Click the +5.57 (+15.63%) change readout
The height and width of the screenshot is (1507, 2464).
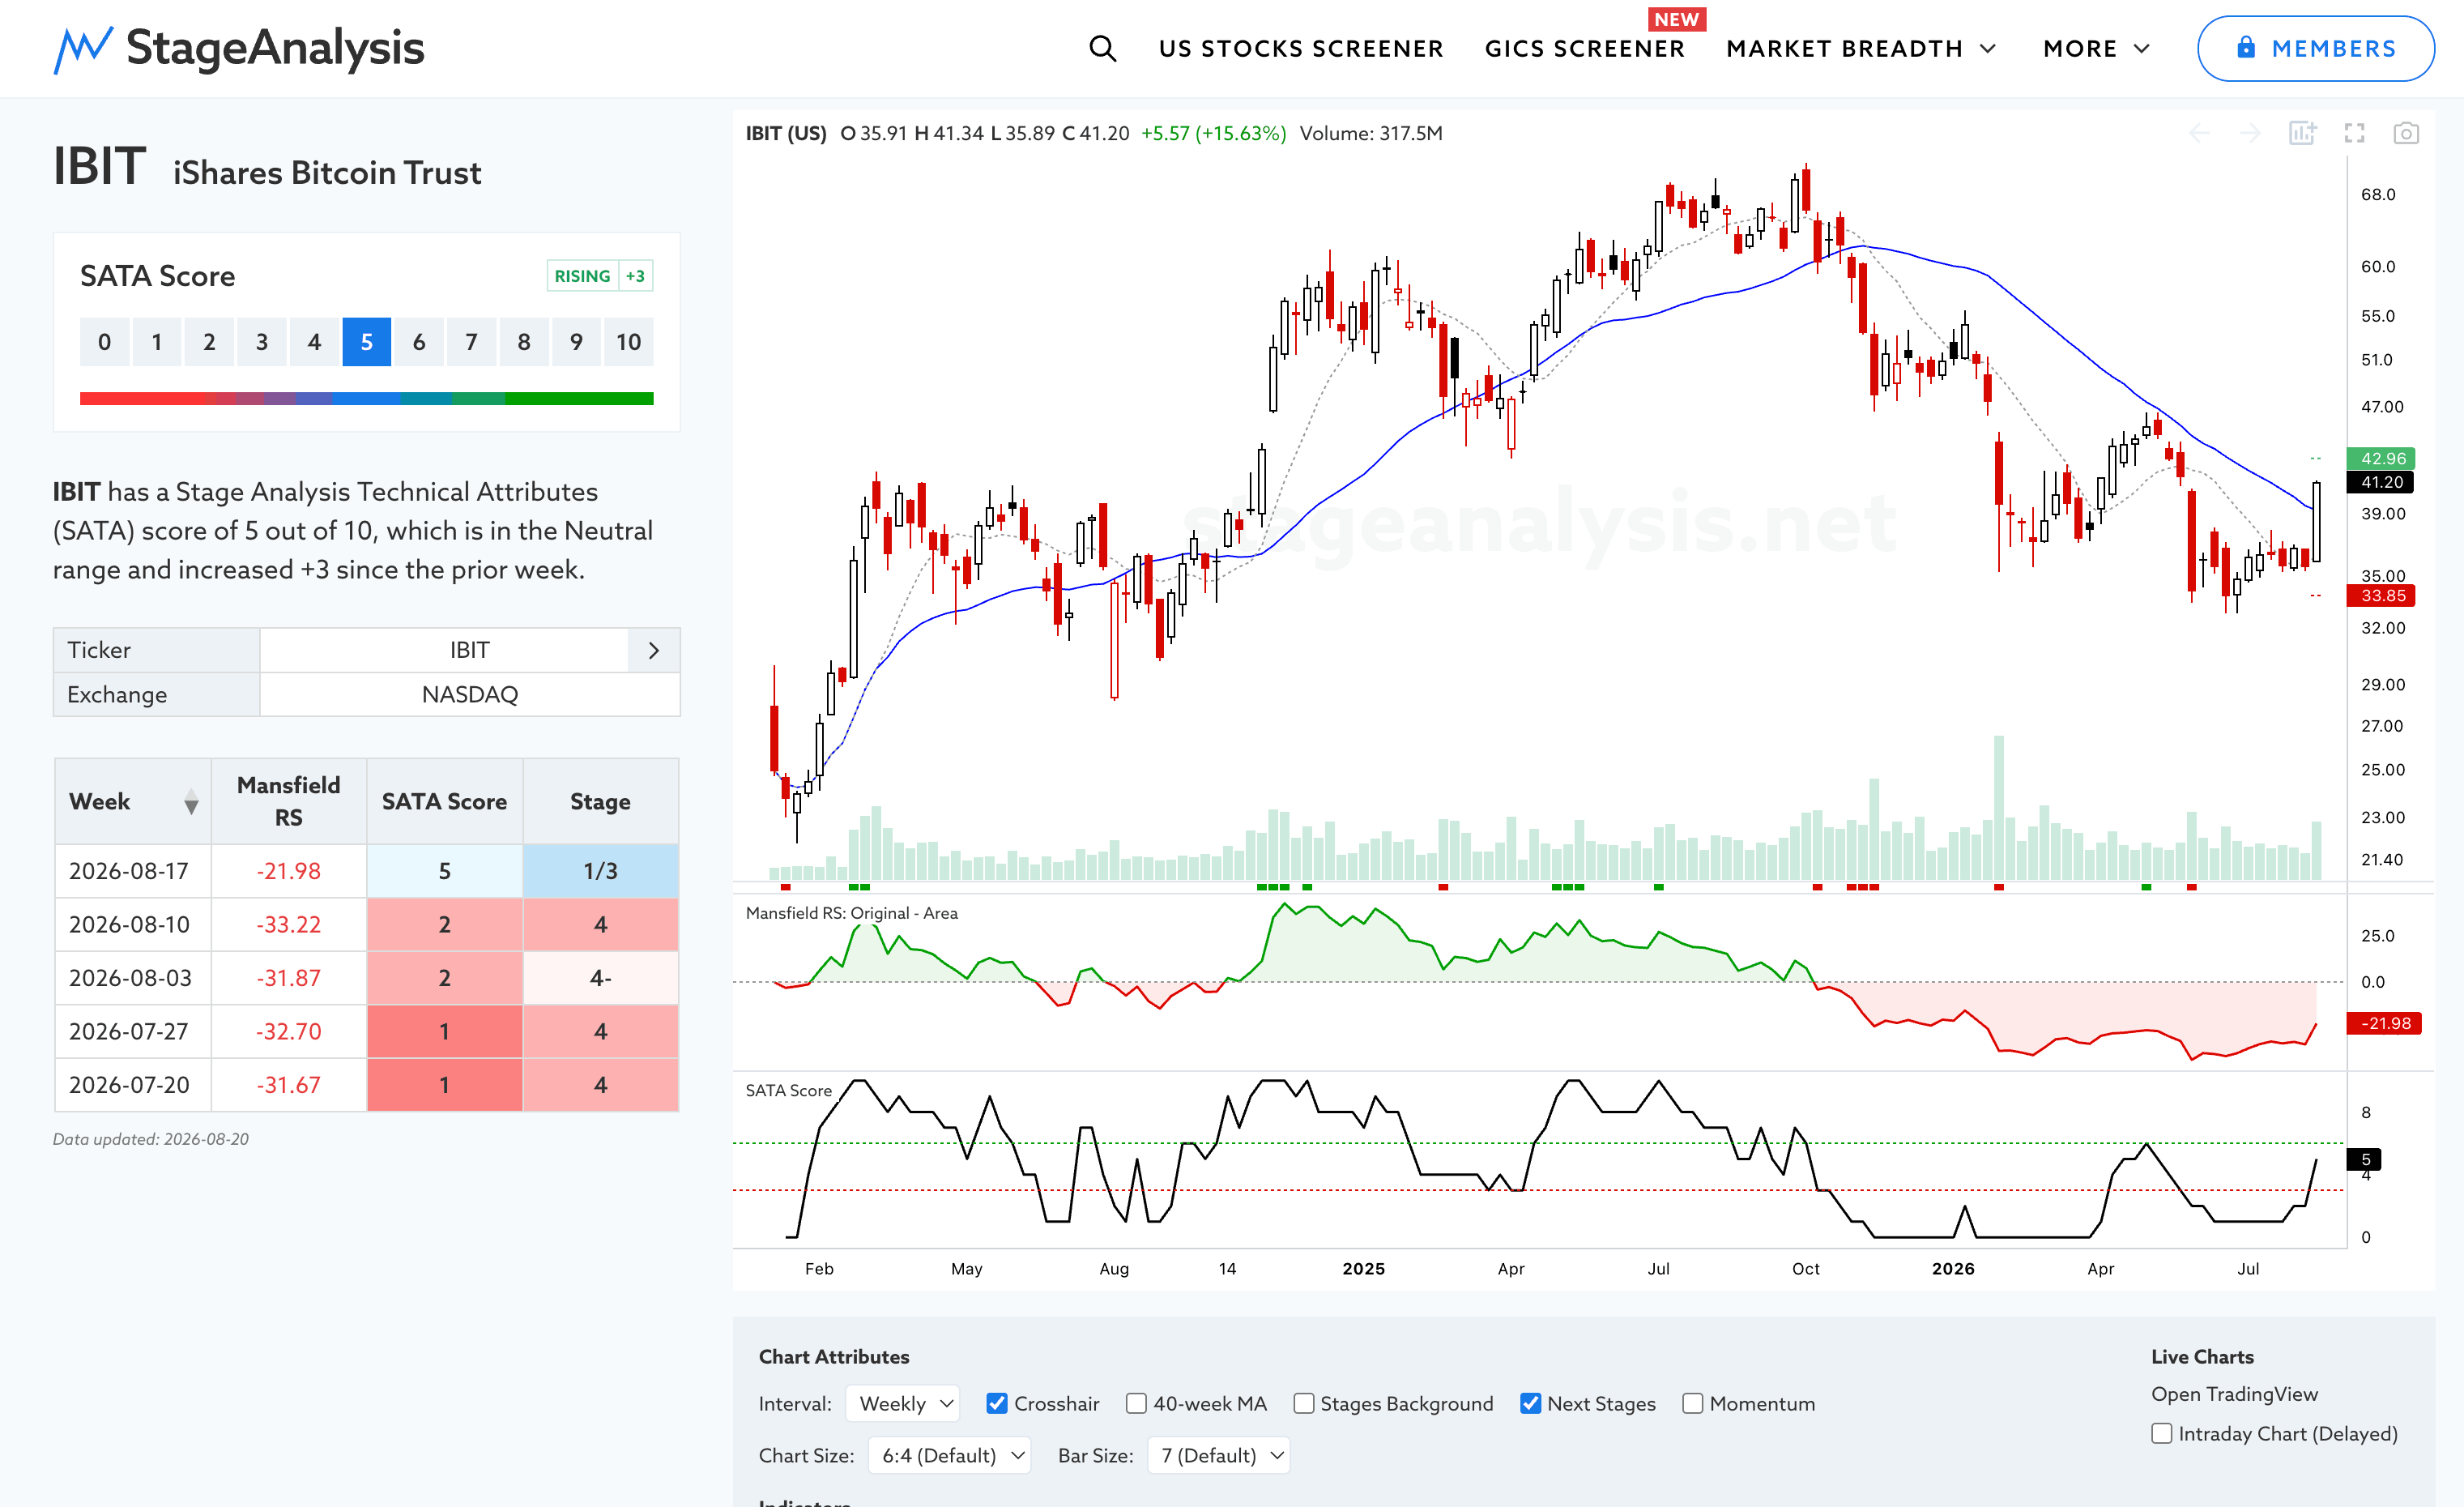tap(1213, 133)
